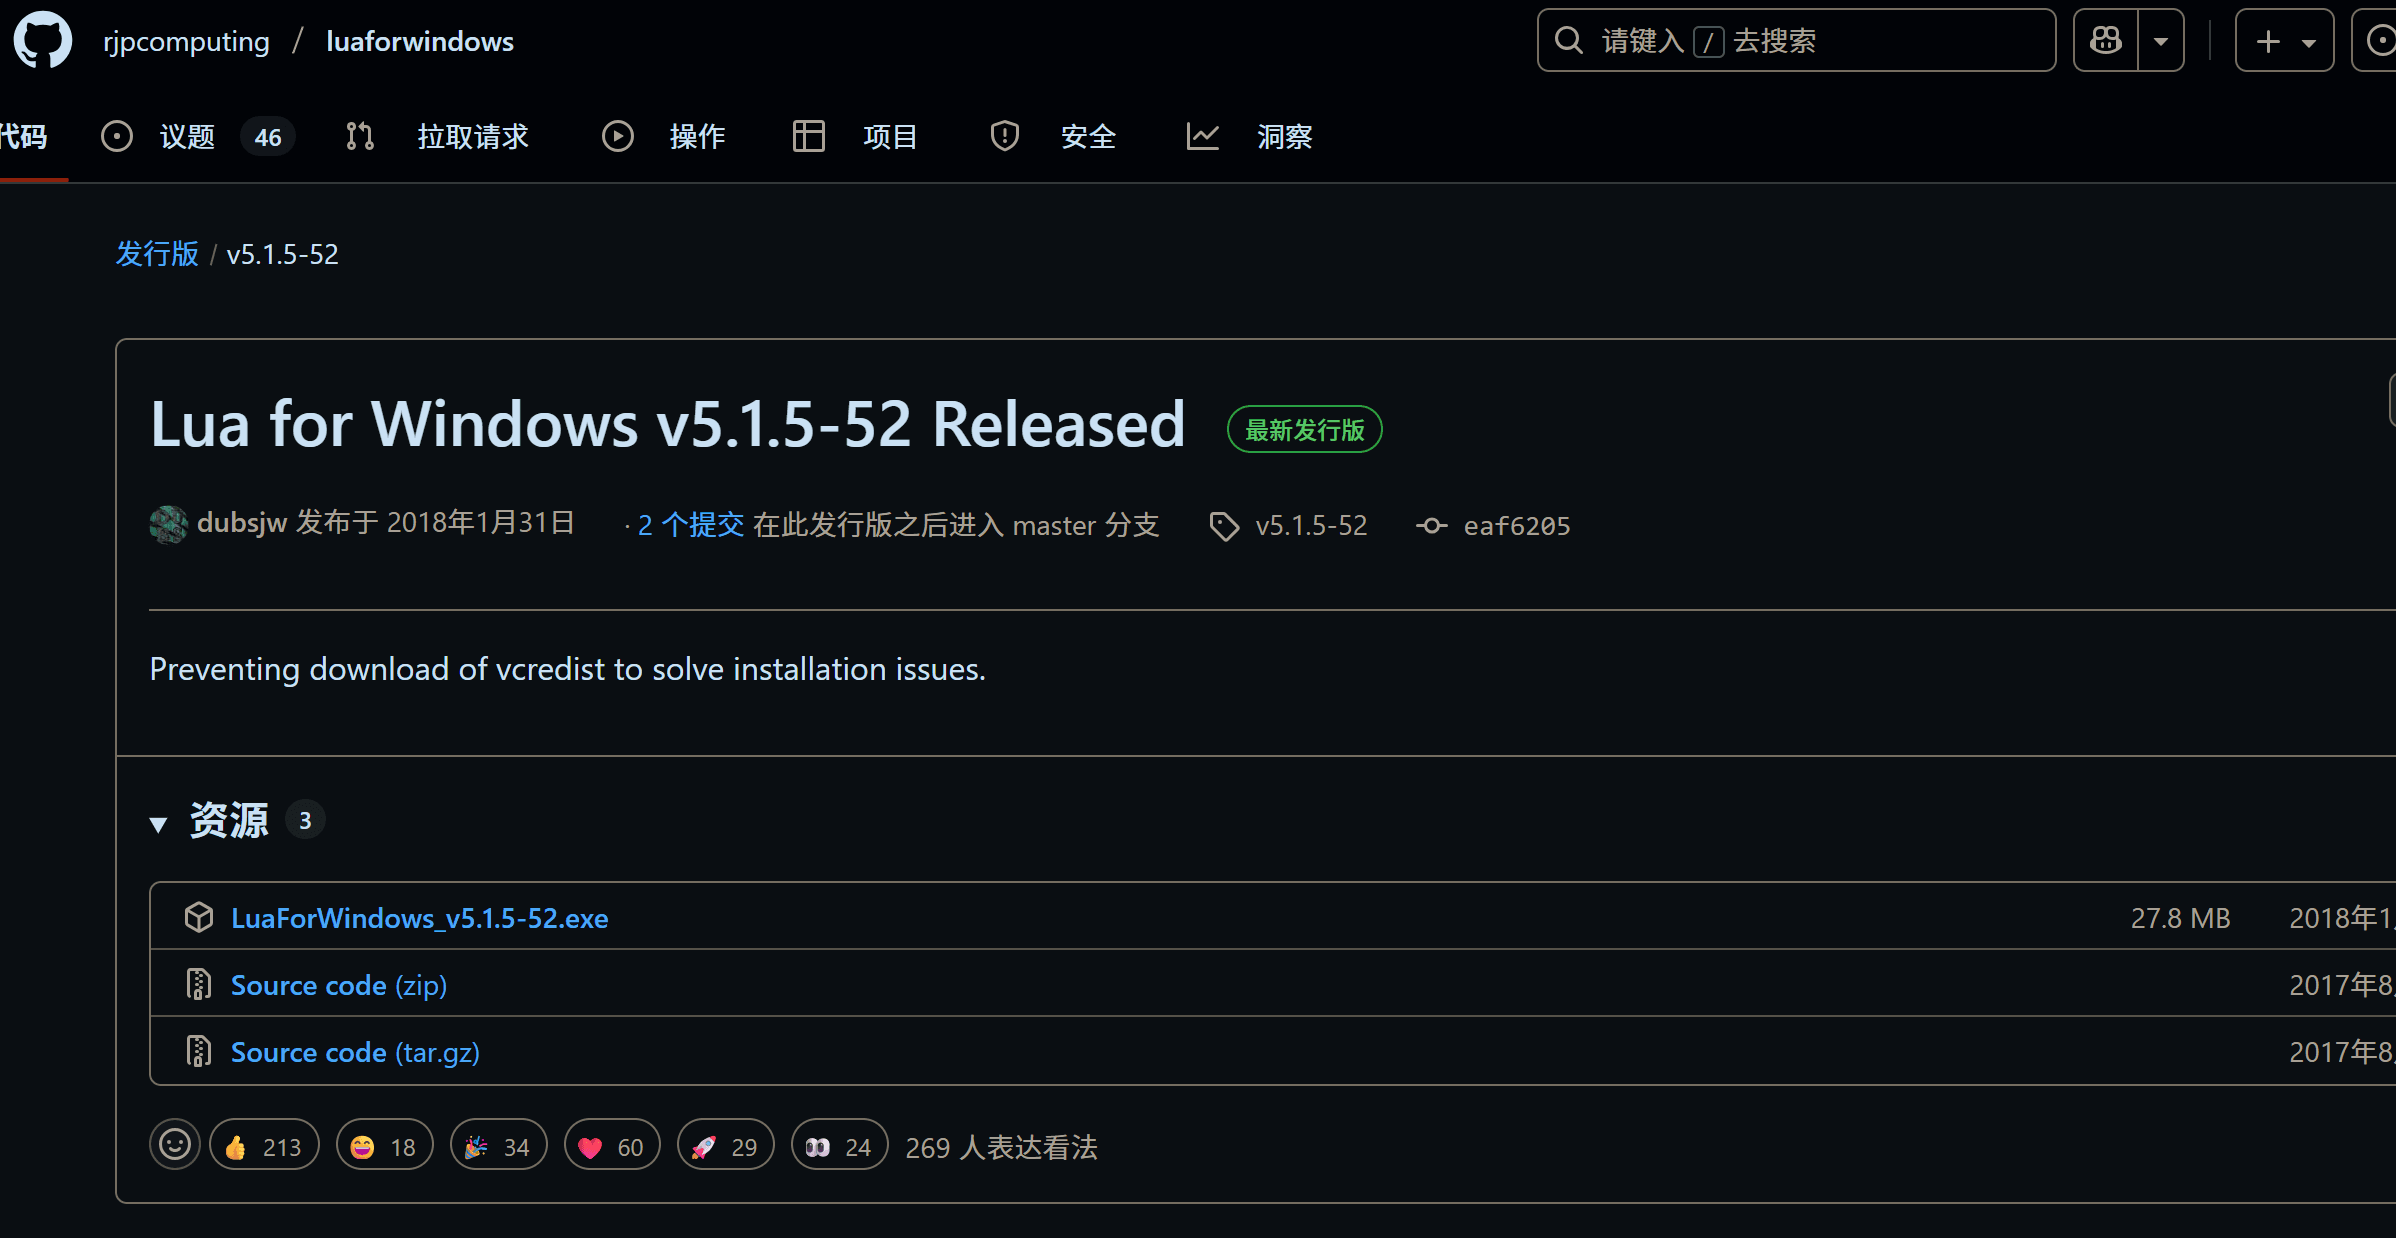Open the plus create-new dropdown
Image resolution: width=2396 pixels, height=1238 pixels.
click(2284, 41)
